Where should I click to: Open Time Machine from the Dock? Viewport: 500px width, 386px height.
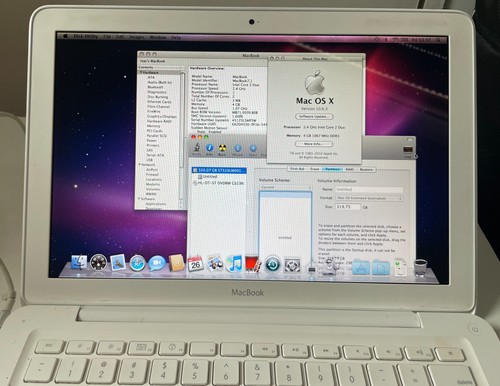(x=273, y=265)
